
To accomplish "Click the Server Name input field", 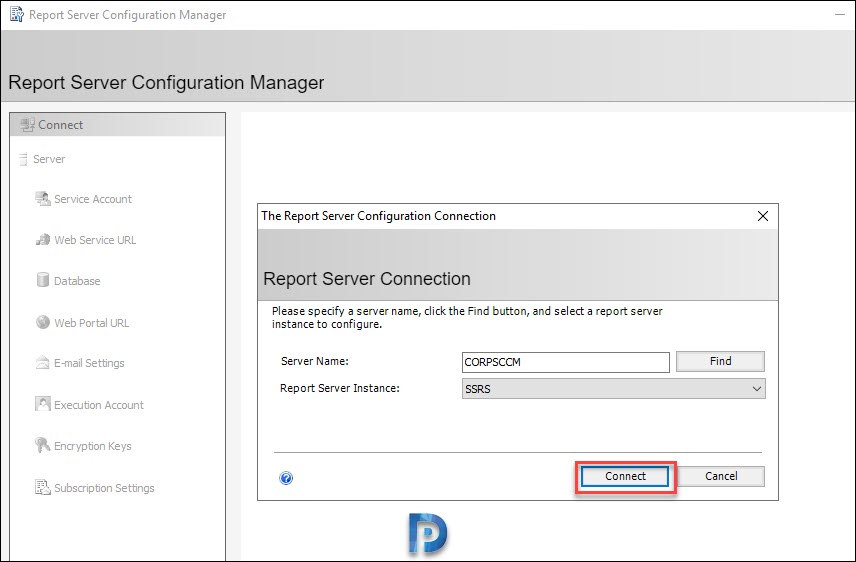I will click(566, 362).
